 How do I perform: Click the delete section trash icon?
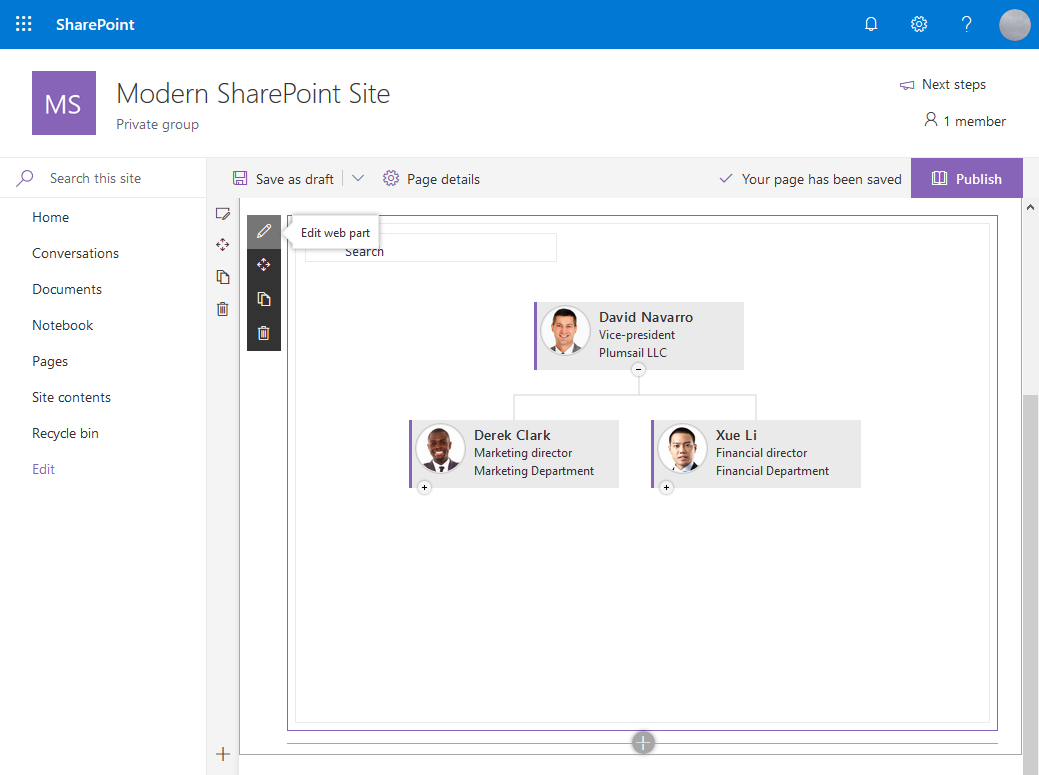tap(222, 309)
